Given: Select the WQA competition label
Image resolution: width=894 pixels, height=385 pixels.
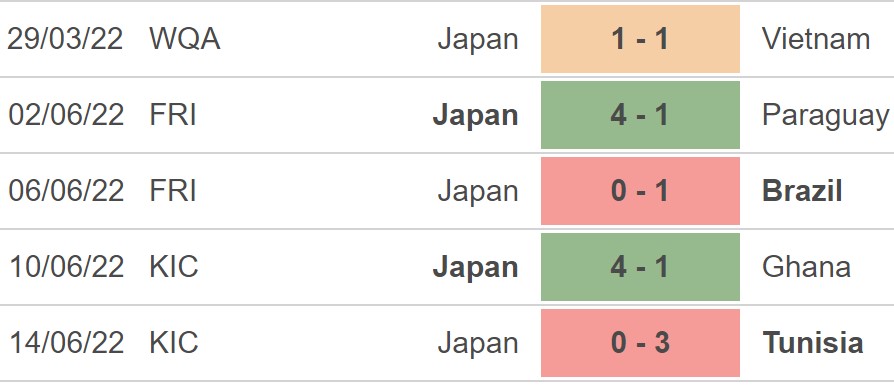Looking at the screenshot, I should [x=185, y=39].
